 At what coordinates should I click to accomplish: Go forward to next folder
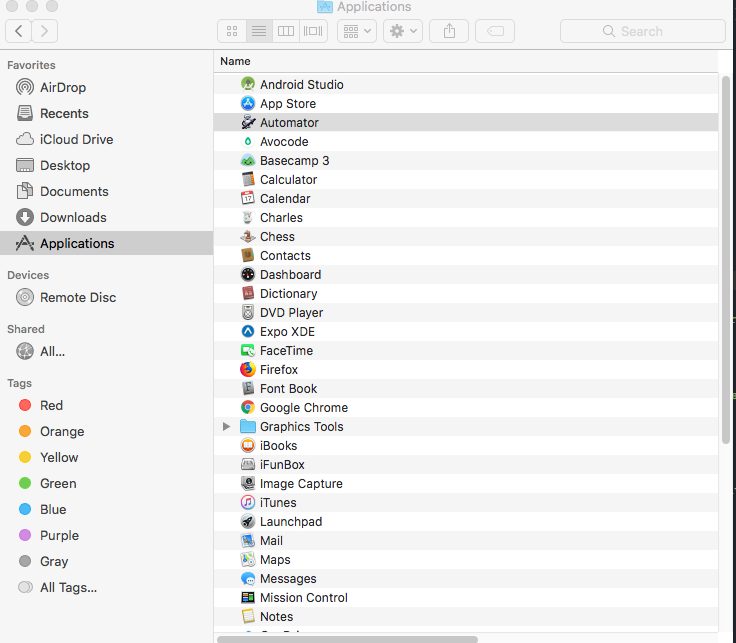[45, 31]
